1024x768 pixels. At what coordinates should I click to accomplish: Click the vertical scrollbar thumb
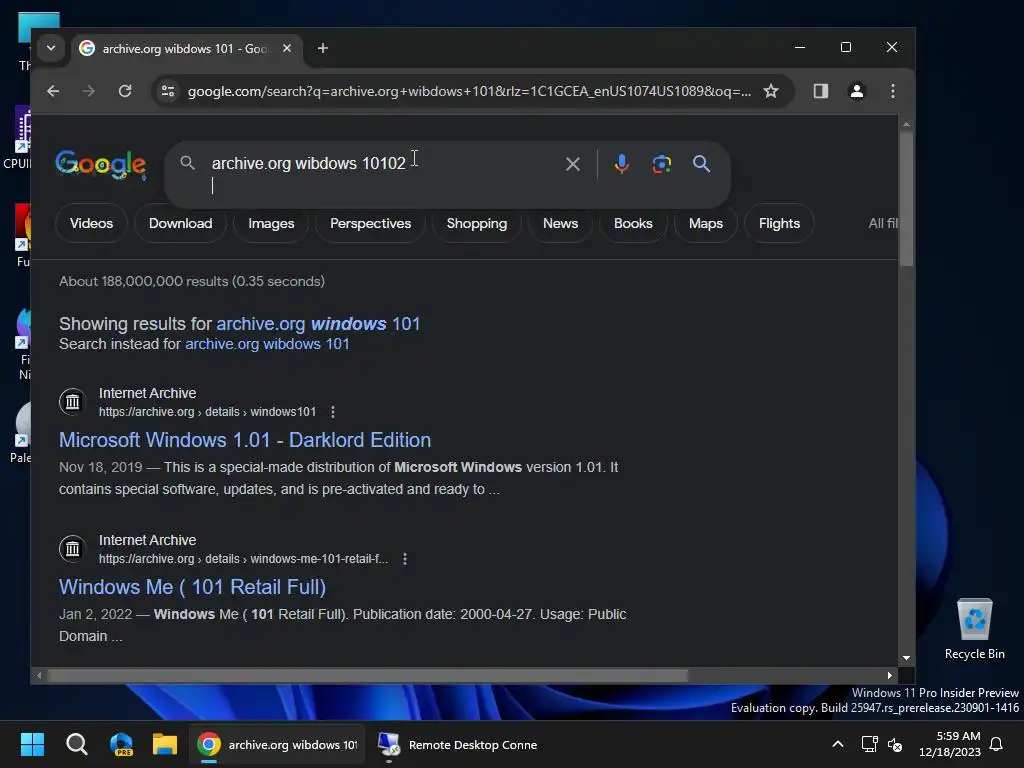[x=906, y=198]
